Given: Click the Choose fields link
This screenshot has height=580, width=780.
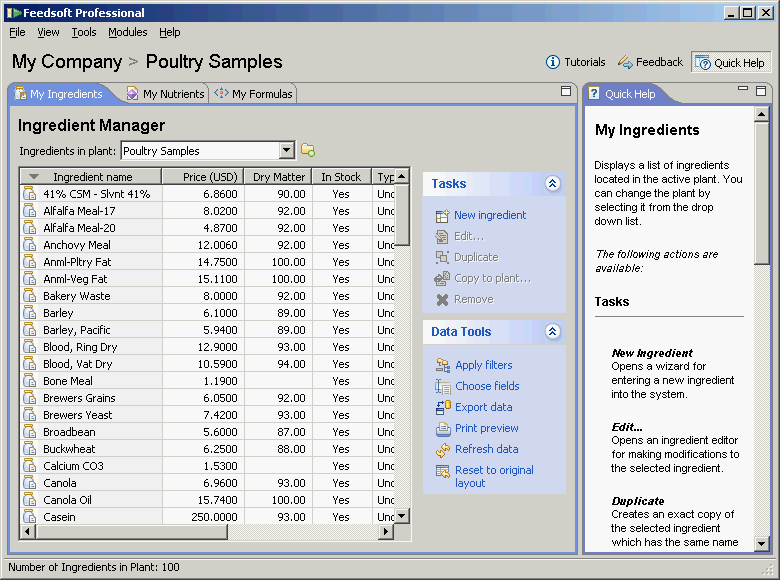Looking at the screenshot, I should click(487, 386).
